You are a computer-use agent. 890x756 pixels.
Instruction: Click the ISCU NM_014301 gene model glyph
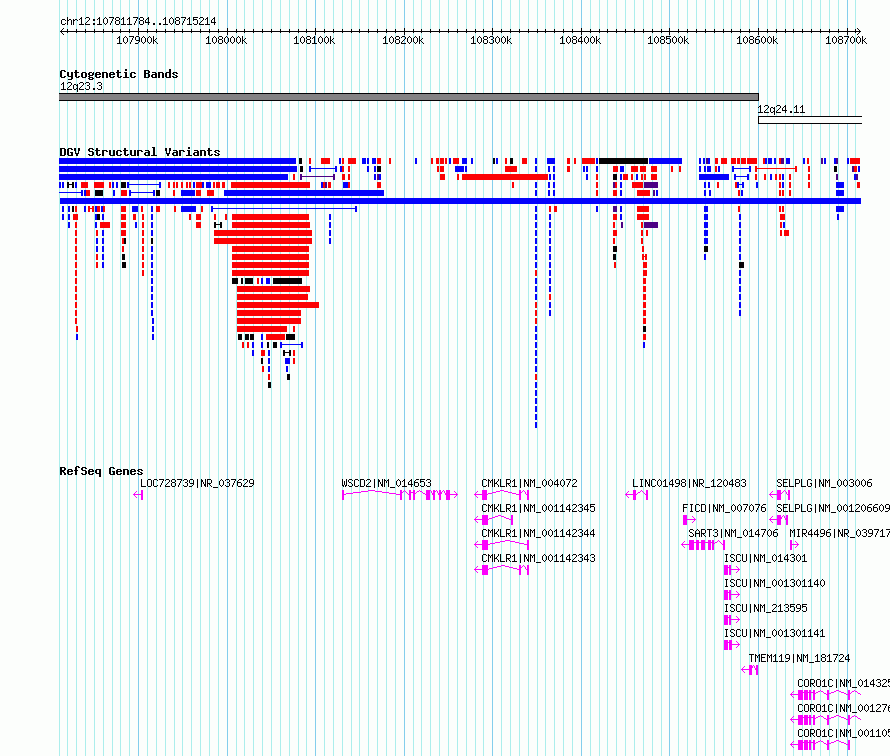tap(732, 570)
